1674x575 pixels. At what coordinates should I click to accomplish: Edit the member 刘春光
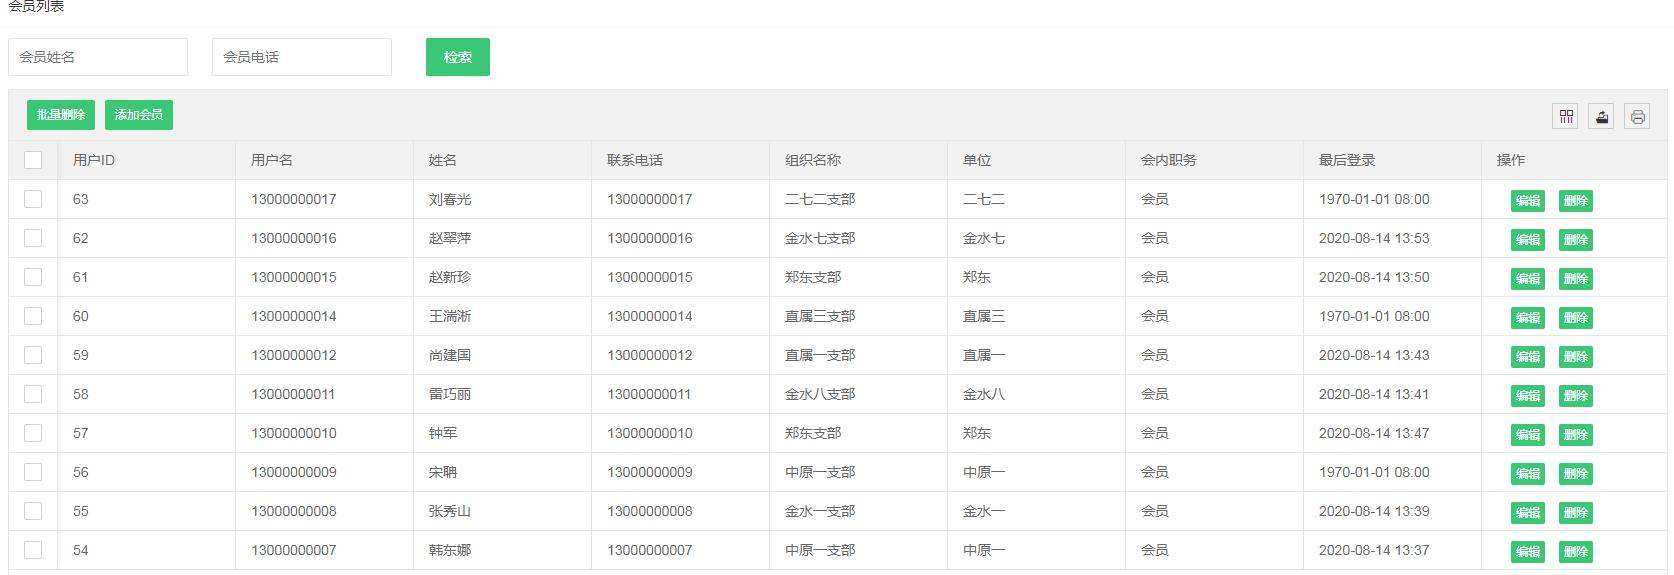[1527, 201]
